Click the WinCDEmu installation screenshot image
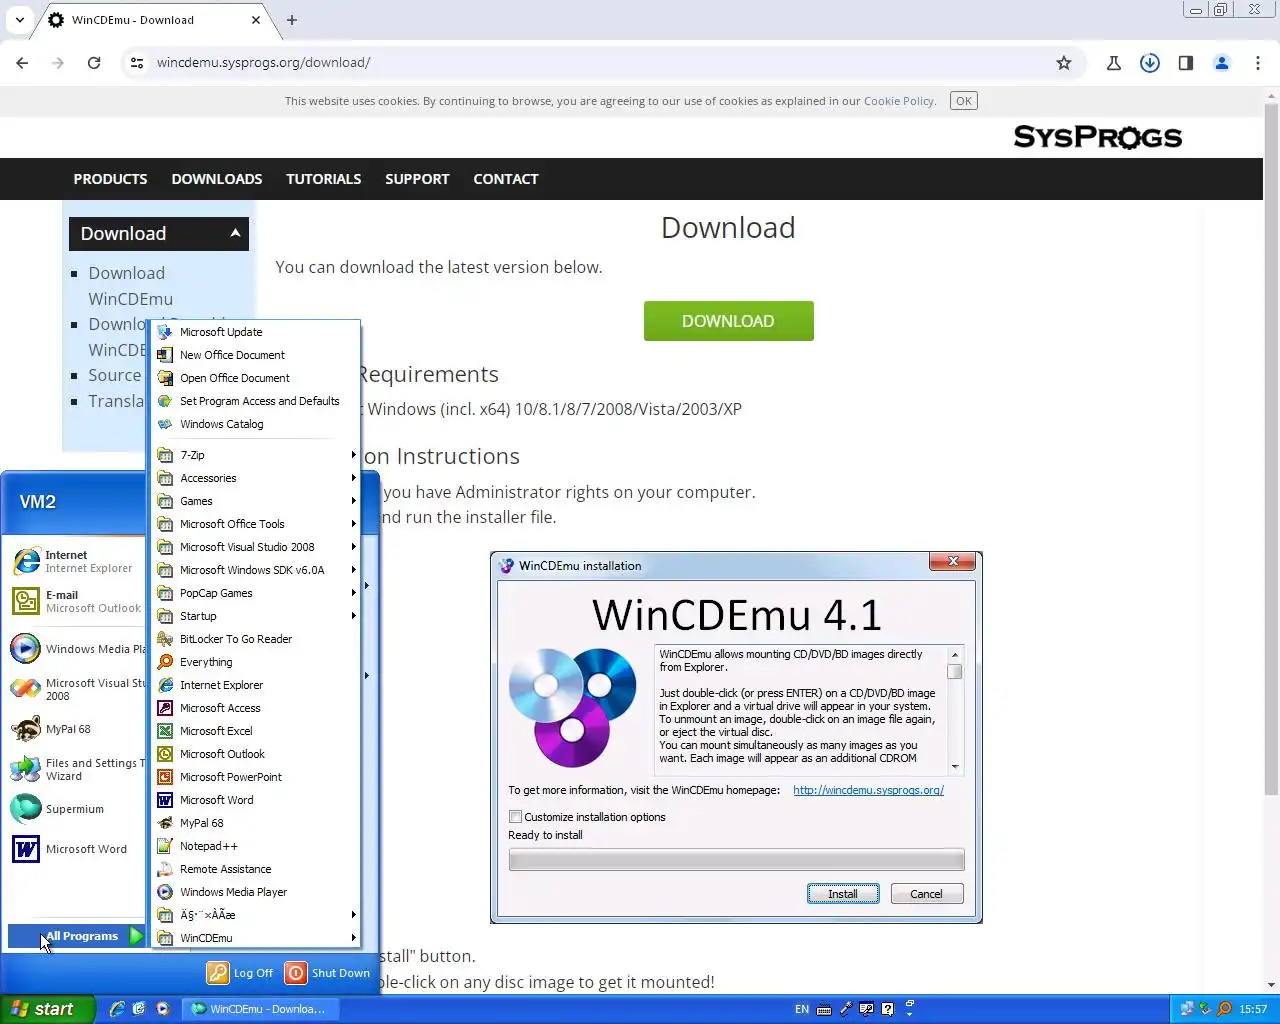Image resolution: width=1280 pixels, height=1024 pixels. click(736, 737)
